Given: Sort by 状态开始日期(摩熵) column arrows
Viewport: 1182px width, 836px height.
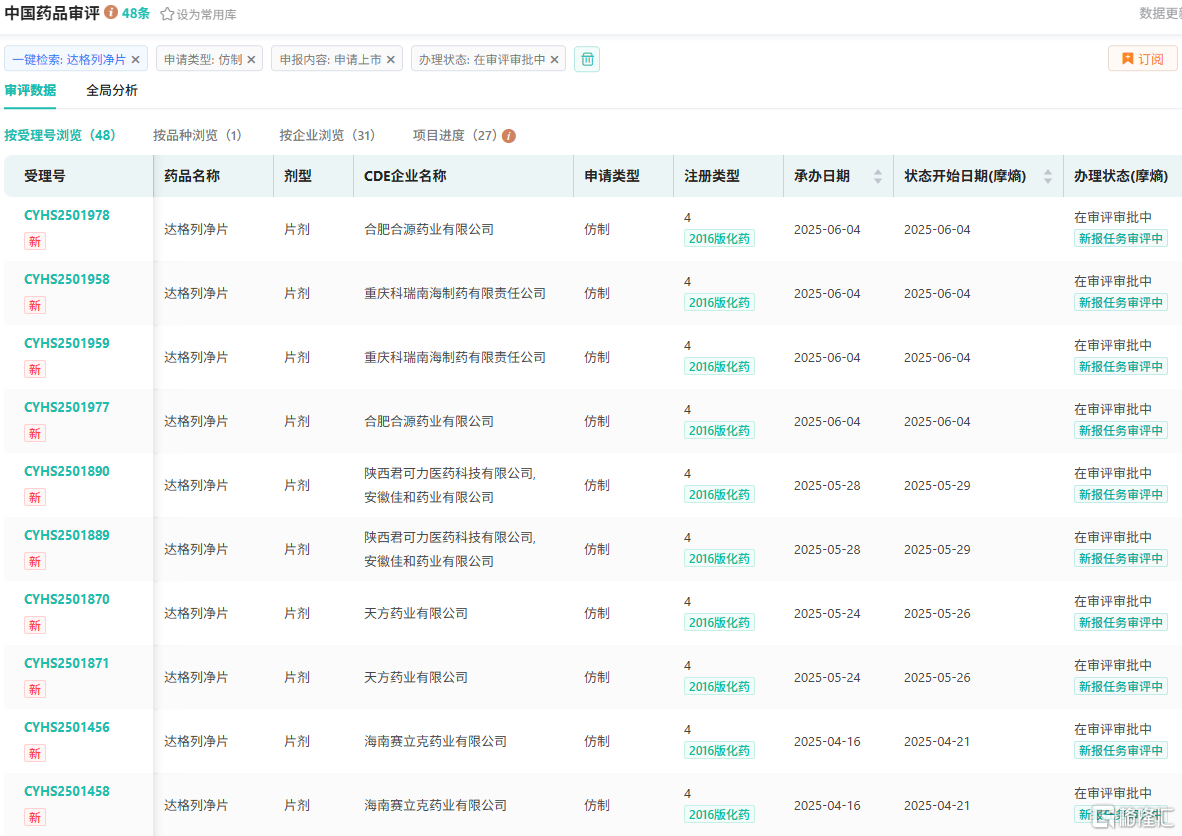Looking at the screenshot, I should pos(1048,176).
